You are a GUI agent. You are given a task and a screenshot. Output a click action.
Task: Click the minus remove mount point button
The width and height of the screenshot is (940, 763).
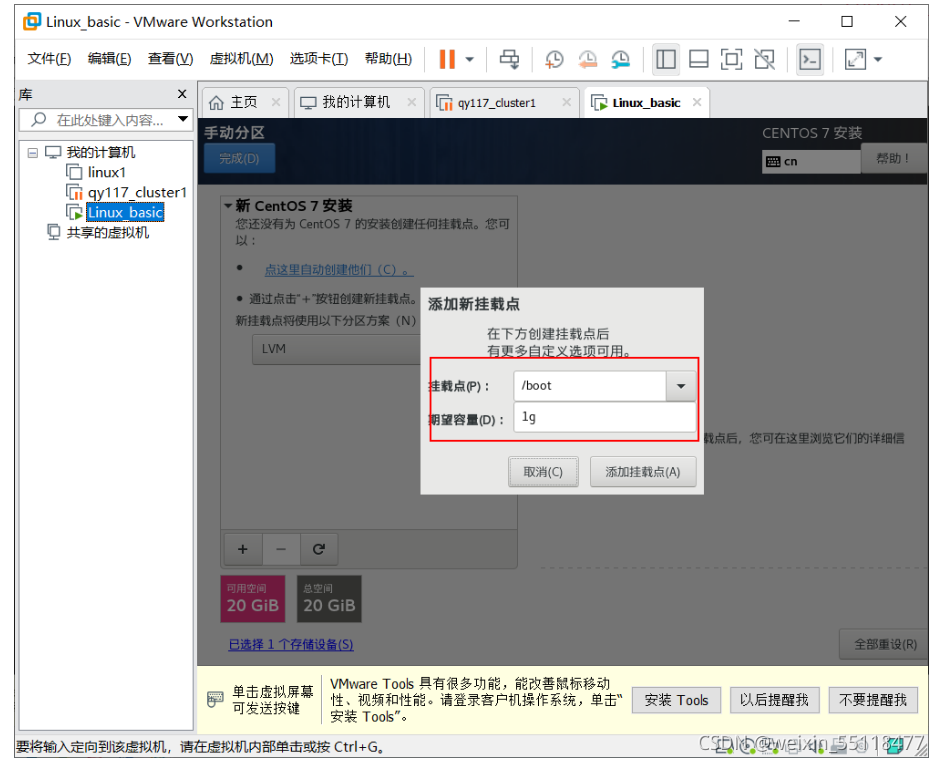(281, 549)
